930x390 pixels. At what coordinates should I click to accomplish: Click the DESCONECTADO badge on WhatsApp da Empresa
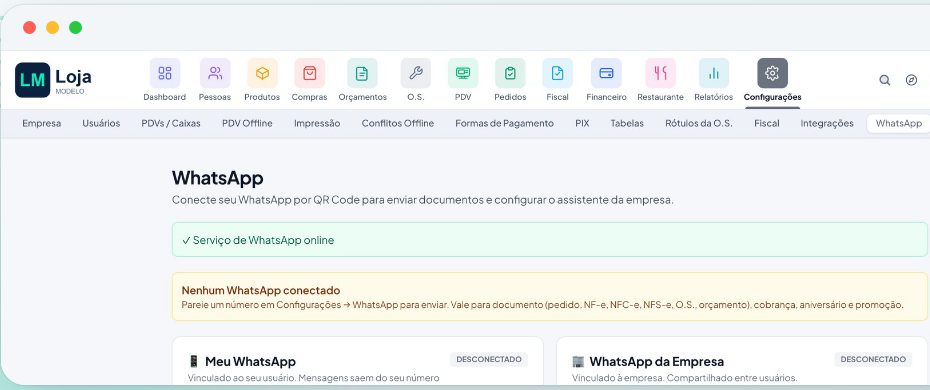point(873,359)
